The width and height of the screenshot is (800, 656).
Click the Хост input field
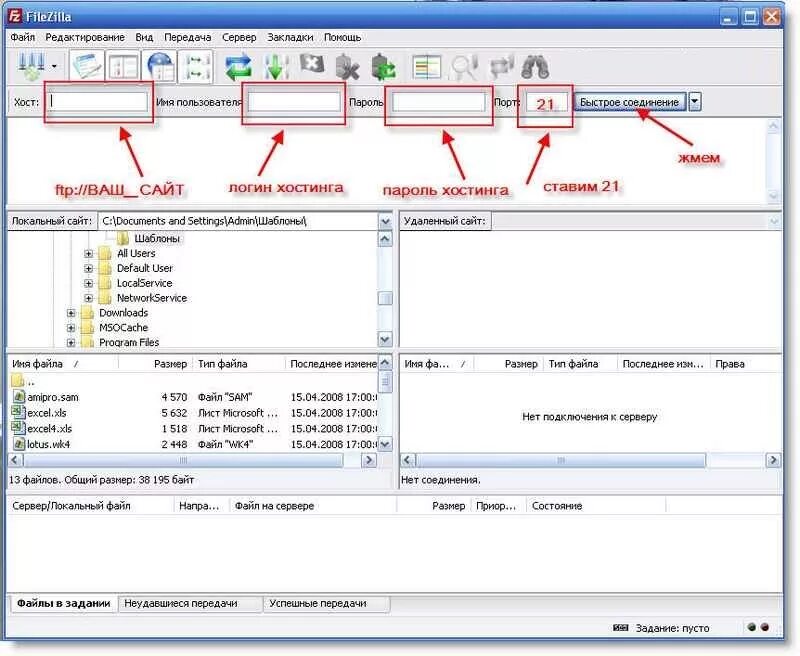click(98, 102)
